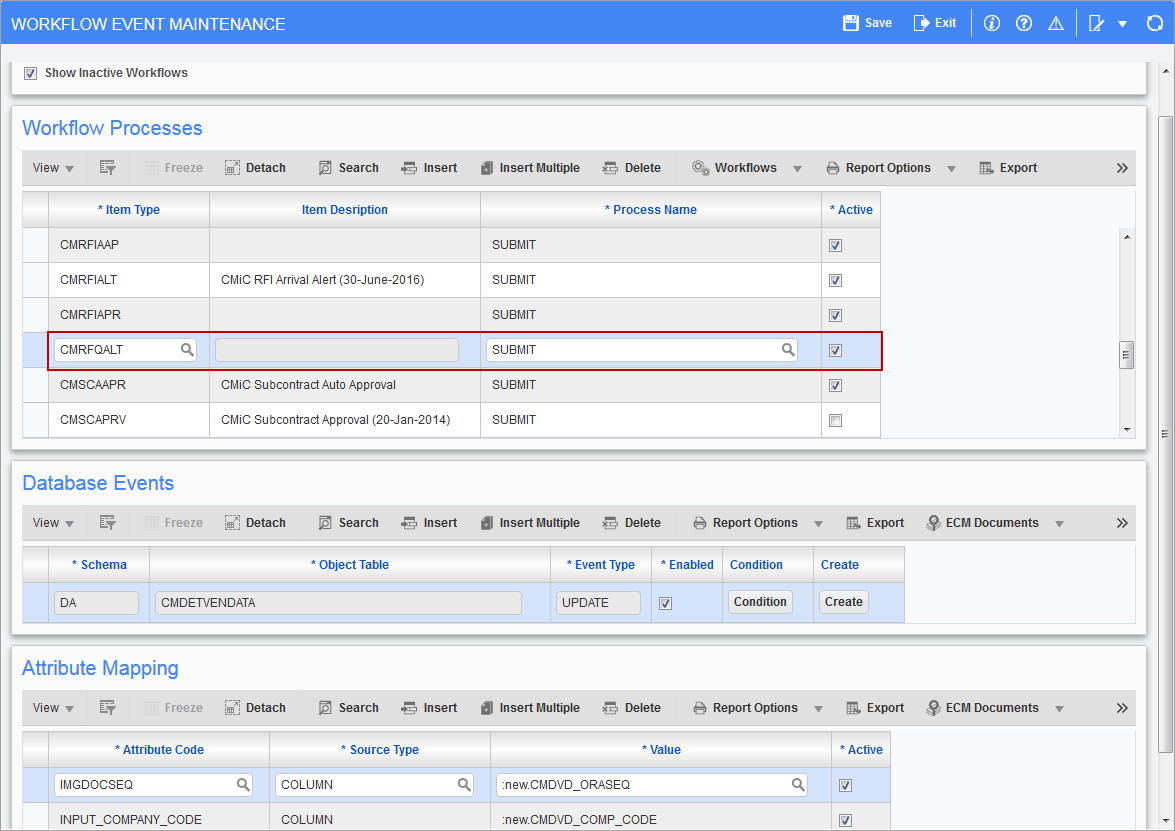
Task: Click Export in Attribute Mapping toolbar
Action: [875, 708]
